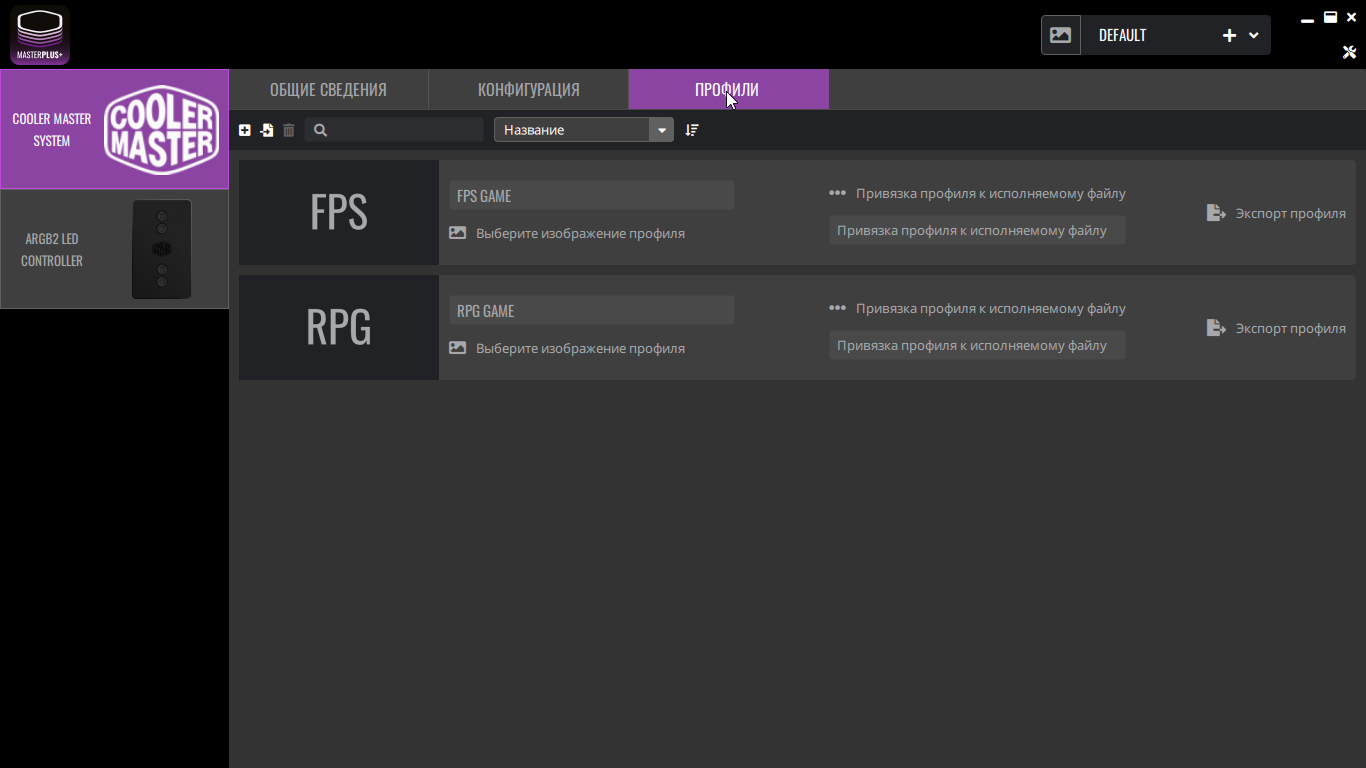The width and height of the screenshot is (1366, 768).
Task: Click the three-dots icon in RPG row
Action: [838, 308]
